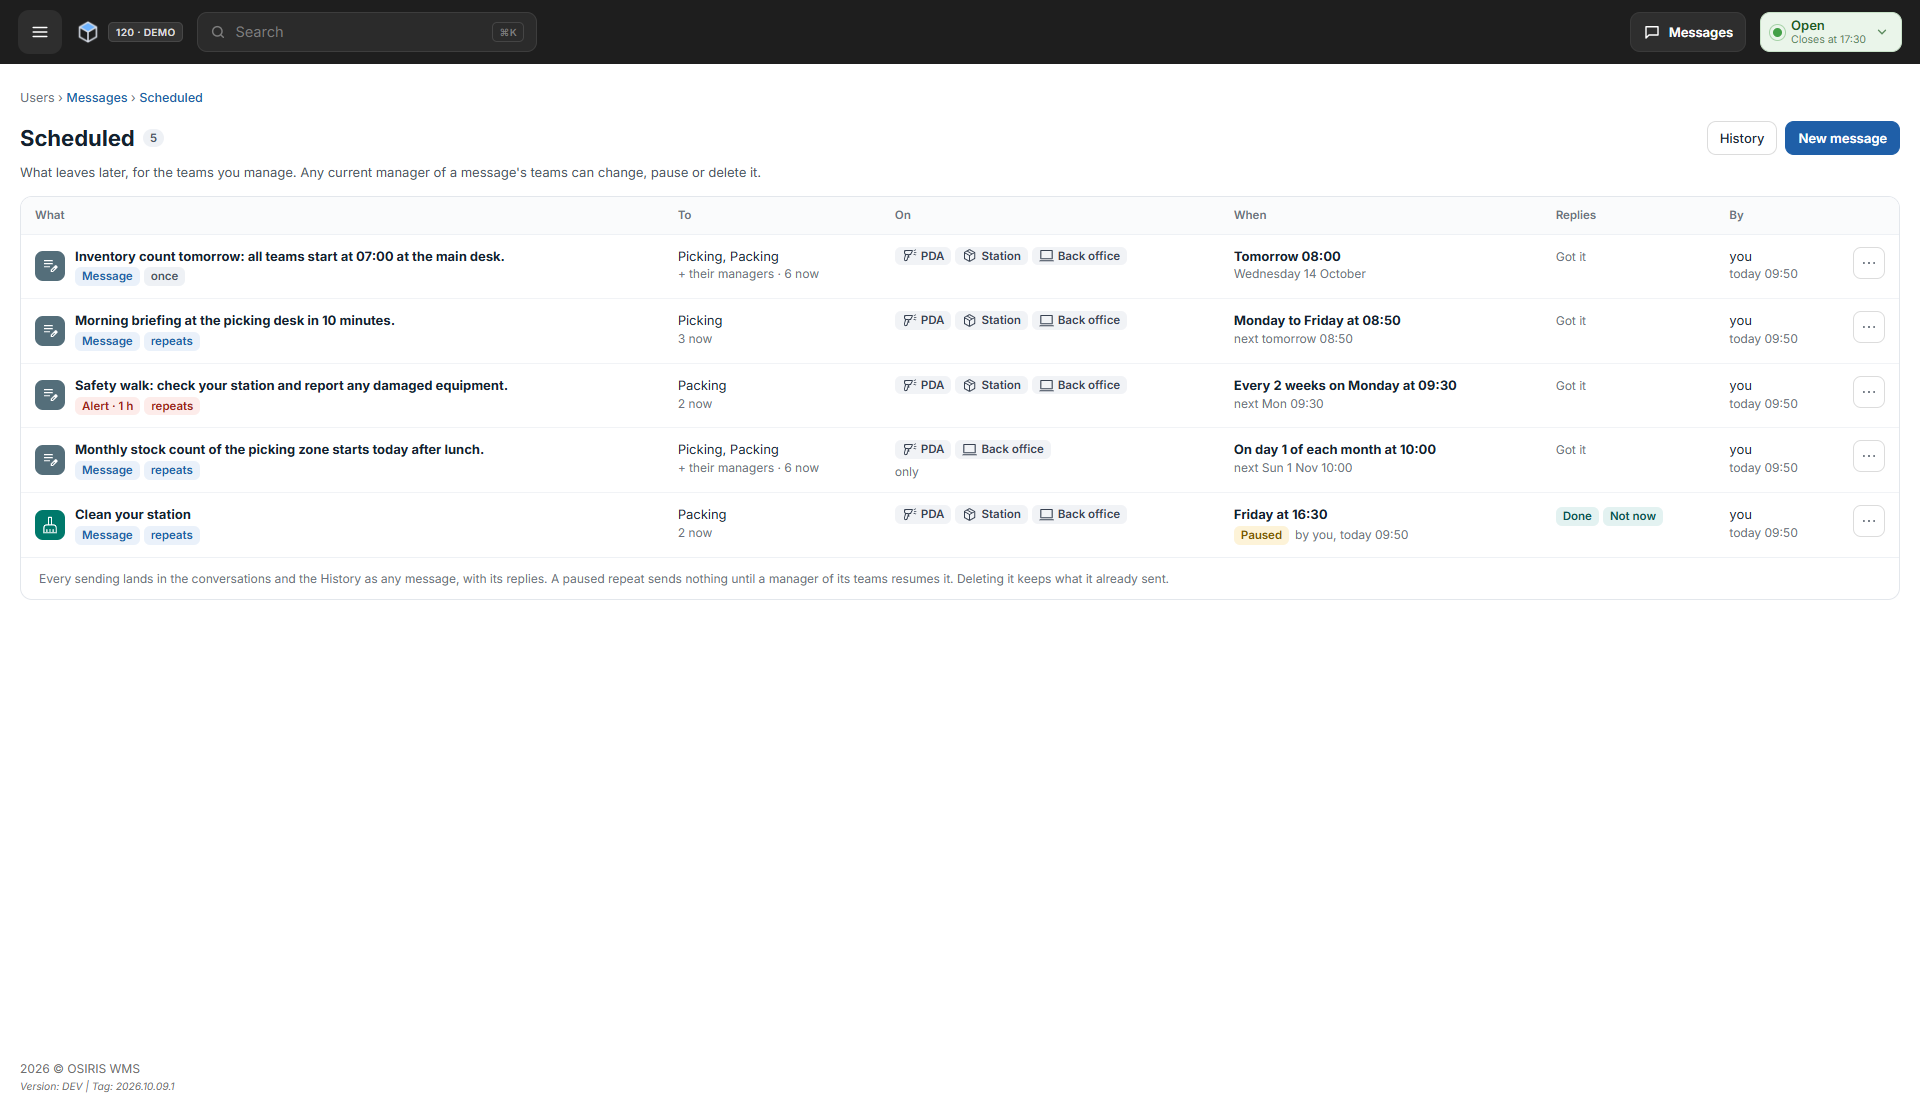Focus the Search input field
1920x1120 pixels.
pos(367,32)
